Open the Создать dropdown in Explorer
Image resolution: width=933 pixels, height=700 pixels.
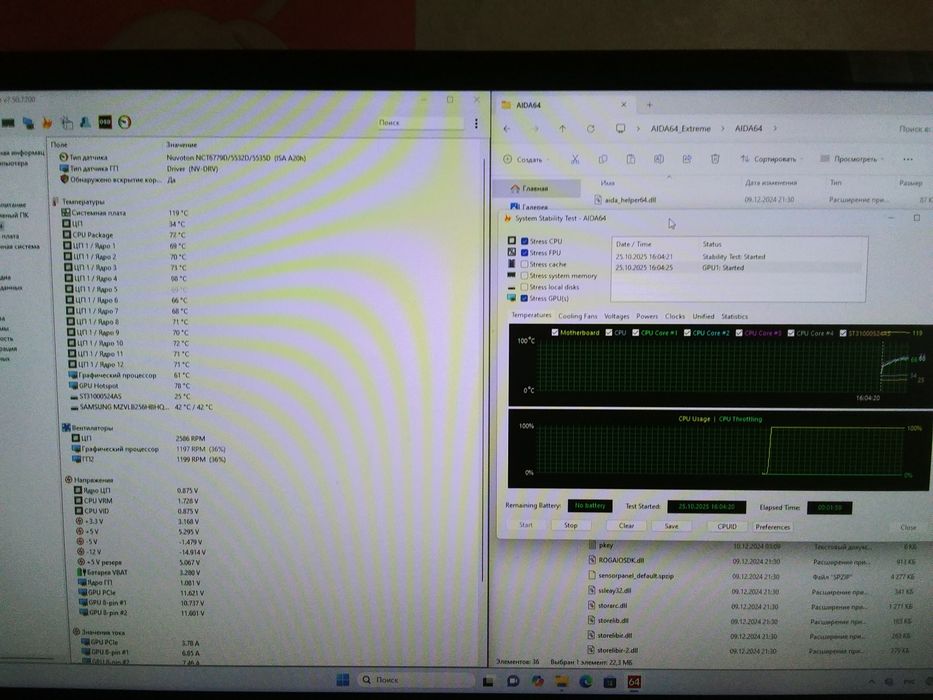pos(525,159)
